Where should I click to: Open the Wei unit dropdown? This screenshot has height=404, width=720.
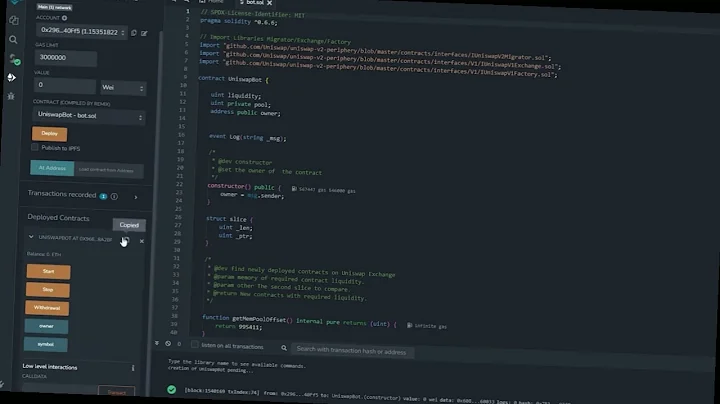click(x=123, y=88)
